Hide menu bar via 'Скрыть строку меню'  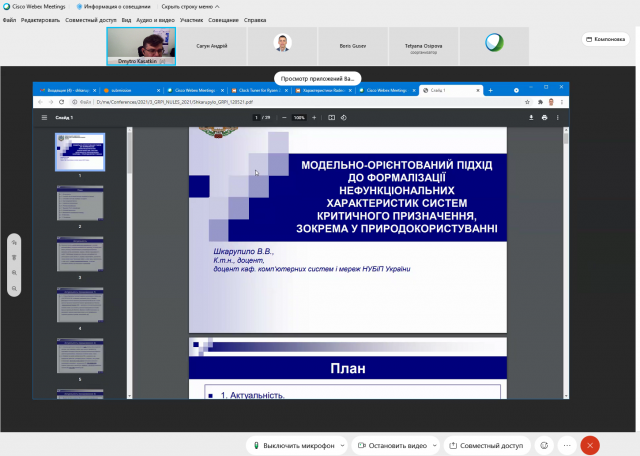[190, 7]
